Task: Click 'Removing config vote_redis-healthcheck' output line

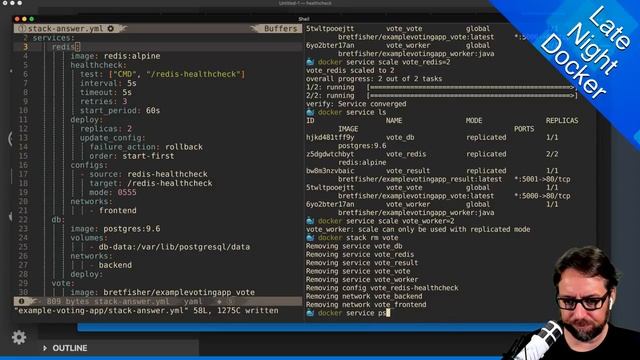Action: click(x=382, y=288)
